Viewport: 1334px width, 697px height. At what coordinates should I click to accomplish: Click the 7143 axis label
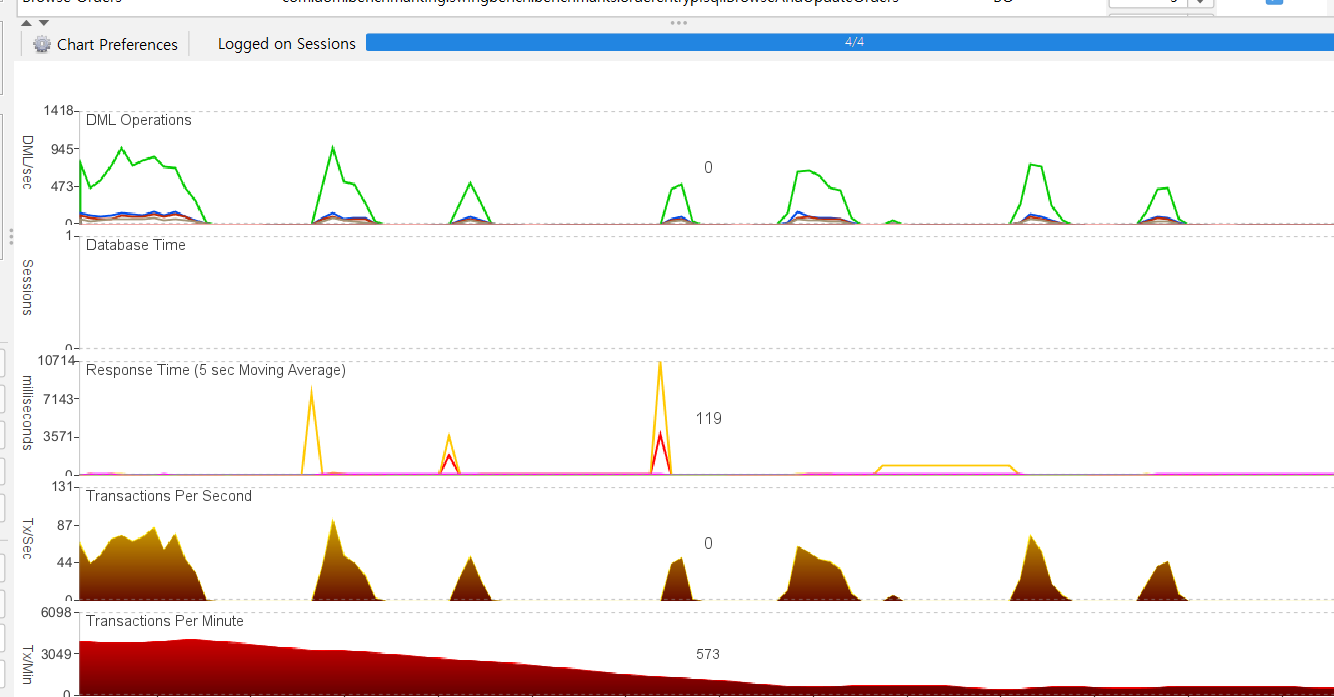59,399
